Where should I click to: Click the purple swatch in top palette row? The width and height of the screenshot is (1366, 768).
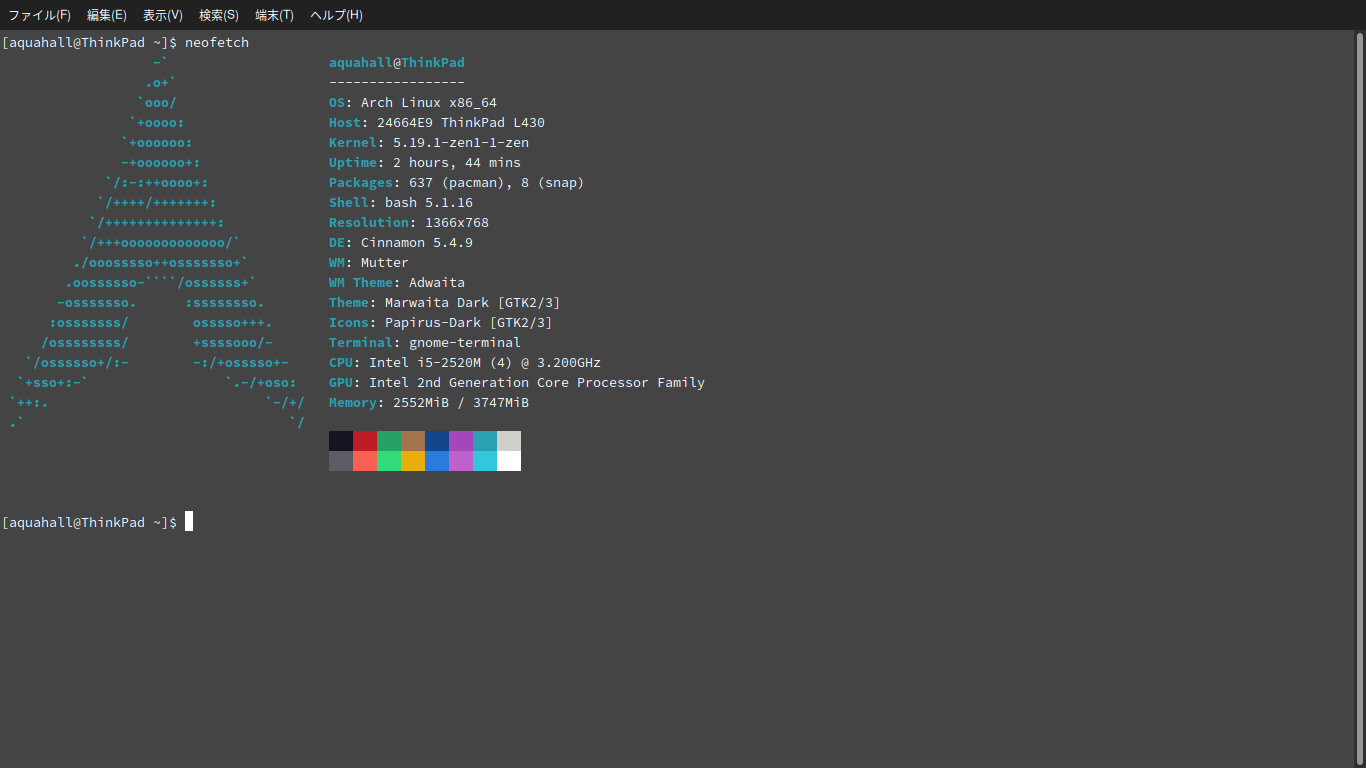click(461, 441)
